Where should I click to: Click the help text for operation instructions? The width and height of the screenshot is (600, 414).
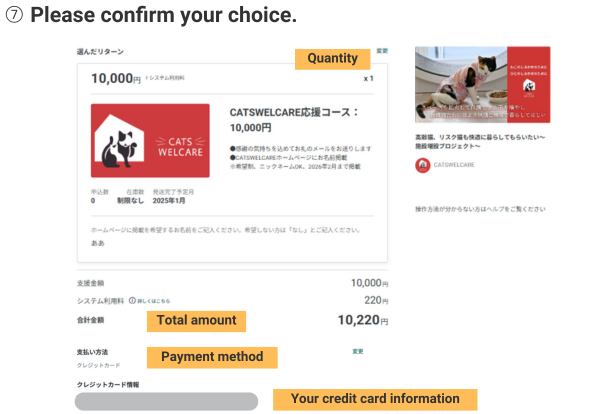tap(480, 209)
